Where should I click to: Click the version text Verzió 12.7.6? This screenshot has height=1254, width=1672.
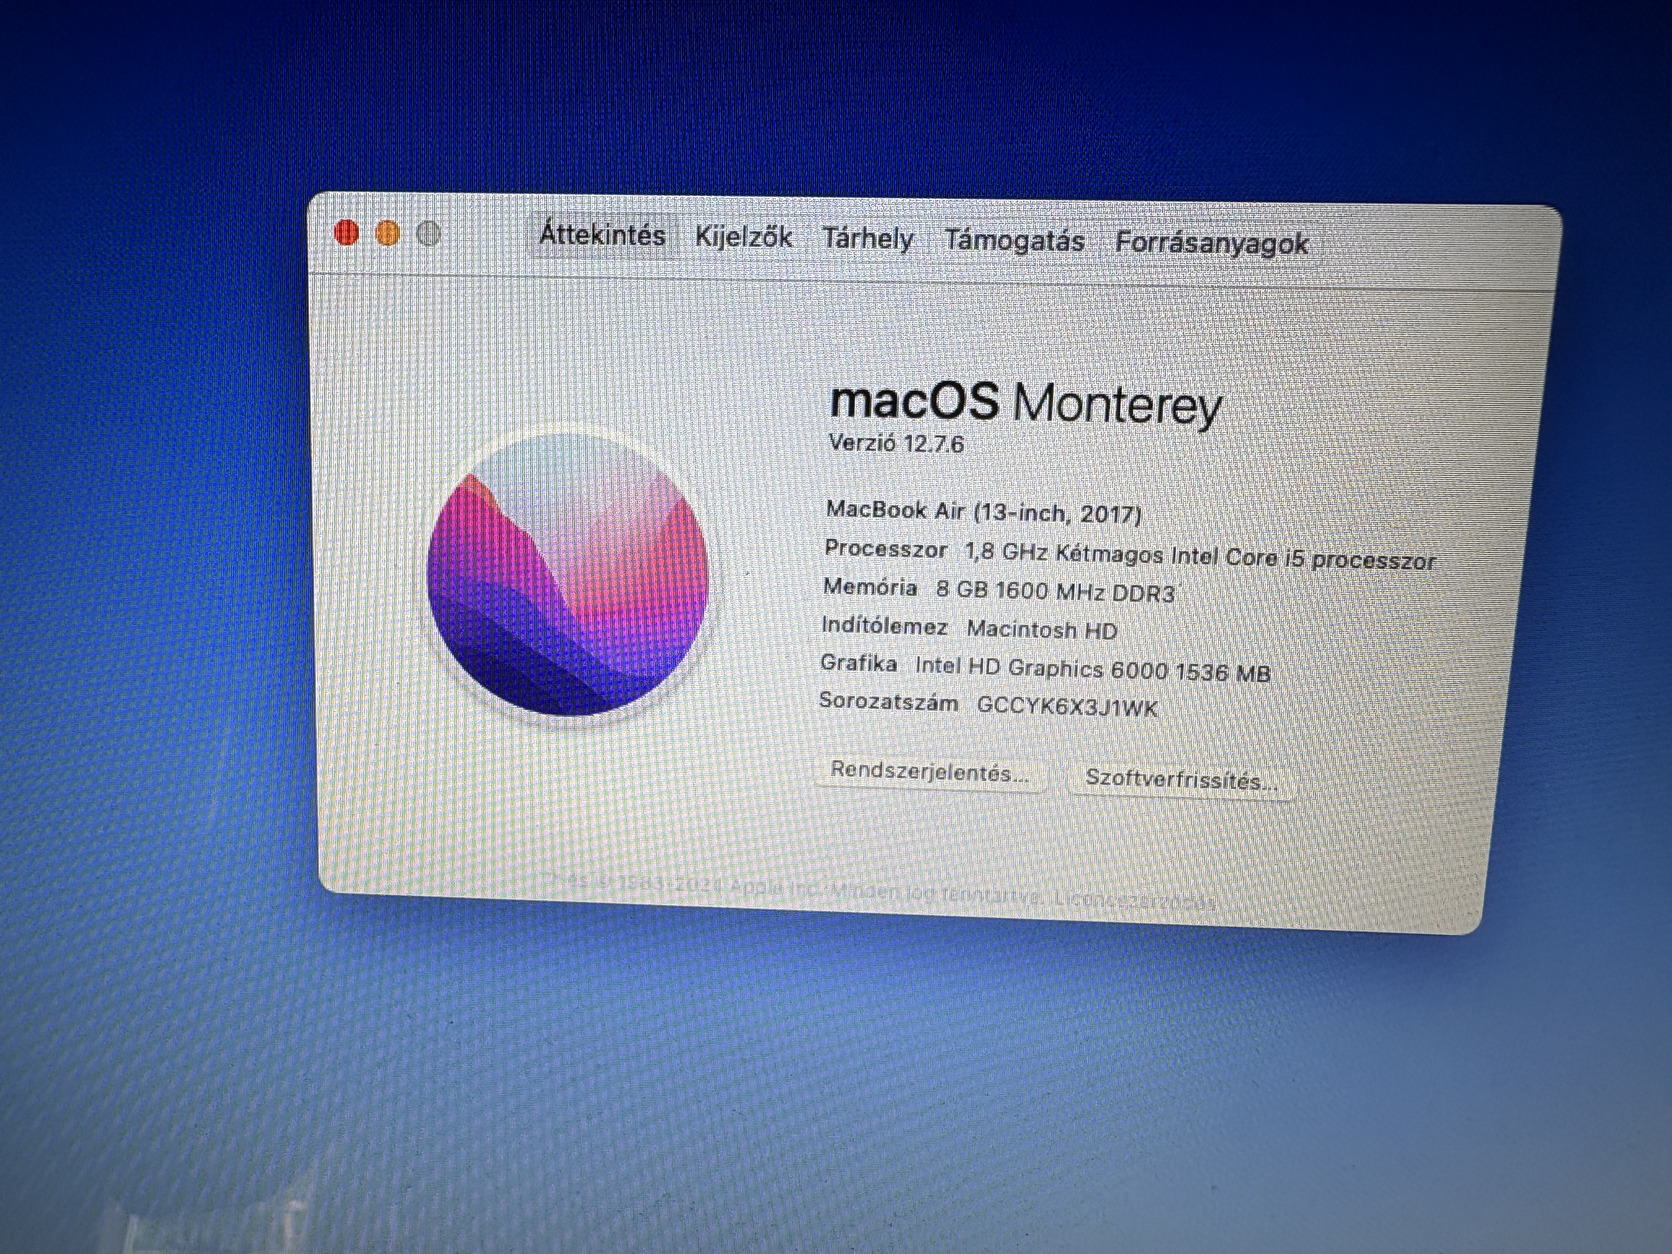896,443
